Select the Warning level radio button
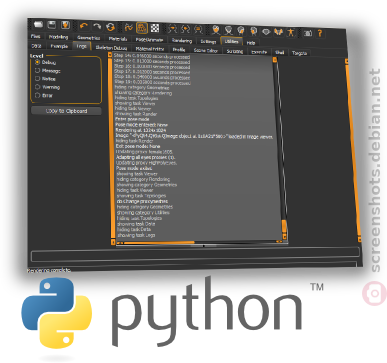This screenshot has height=363, width=387. 37,87
